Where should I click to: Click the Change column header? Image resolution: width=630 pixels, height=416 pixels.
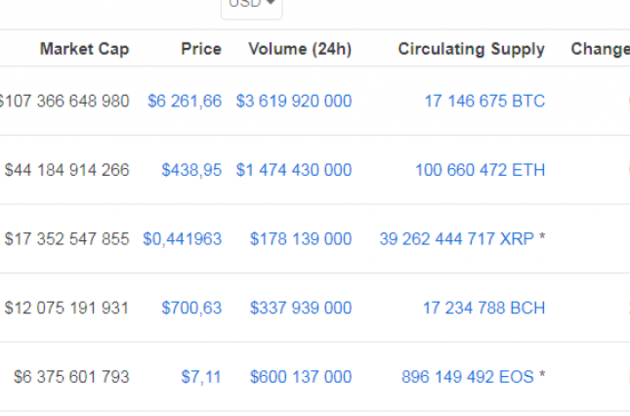click(599, 49)
